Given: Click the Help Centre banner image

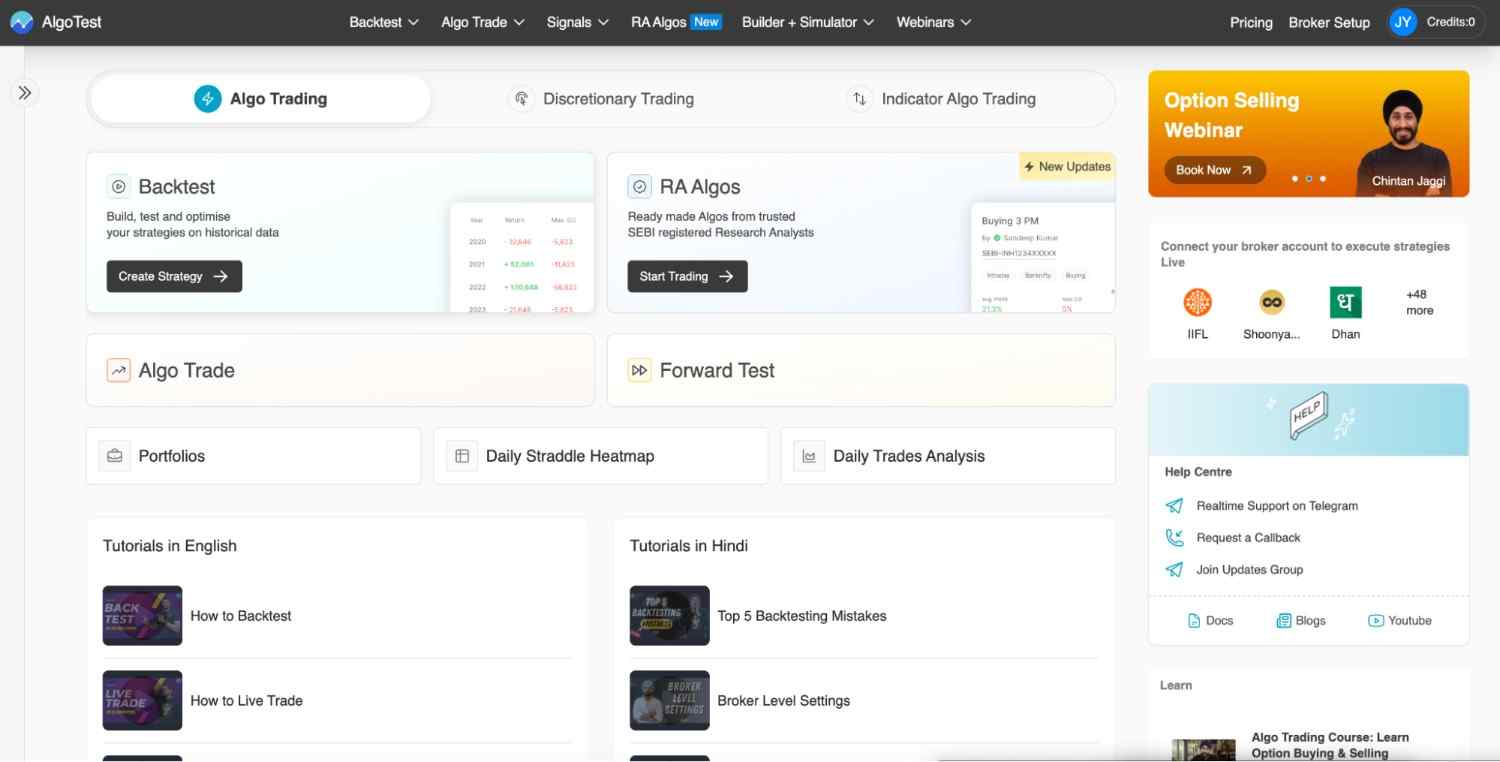Looking at the screenshot, I should click(x=1308, y=420).
